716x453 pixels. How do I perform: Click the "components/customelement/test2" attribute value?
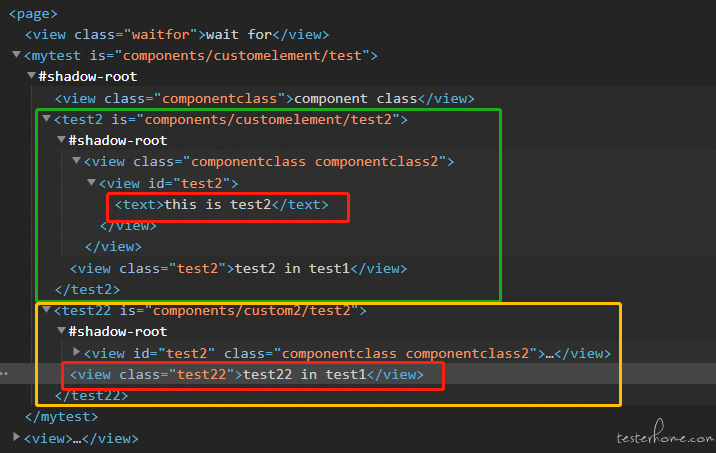pyautogui.click(x=268, y=120)
